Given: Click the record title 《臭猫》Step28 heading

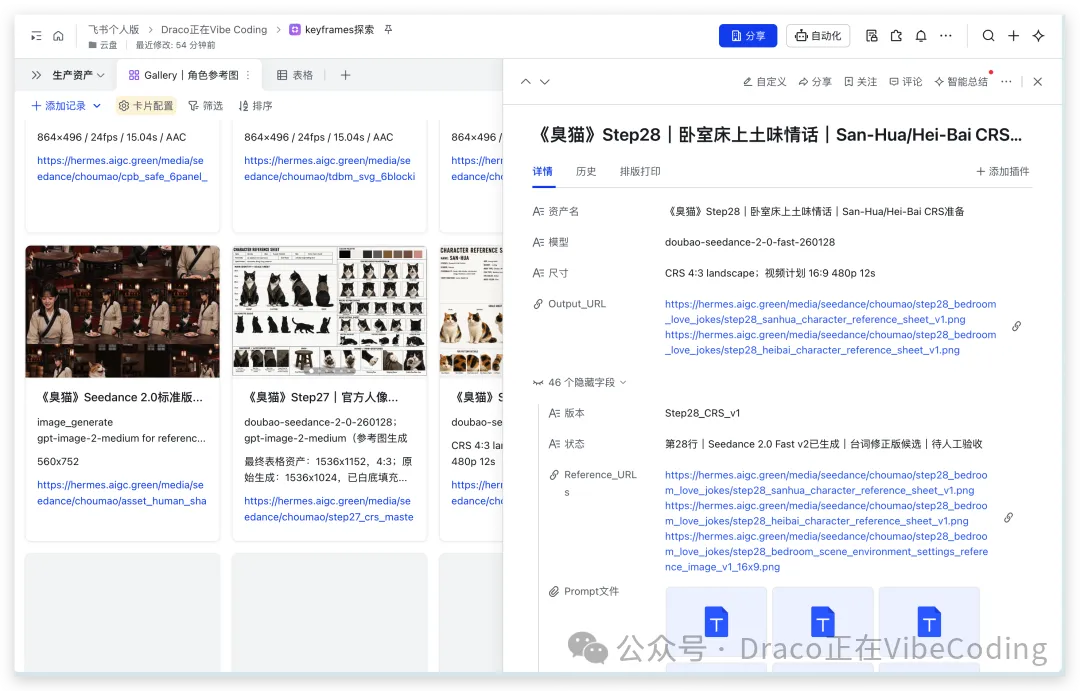Looking at the screenshot, I should tap(778, 134).
